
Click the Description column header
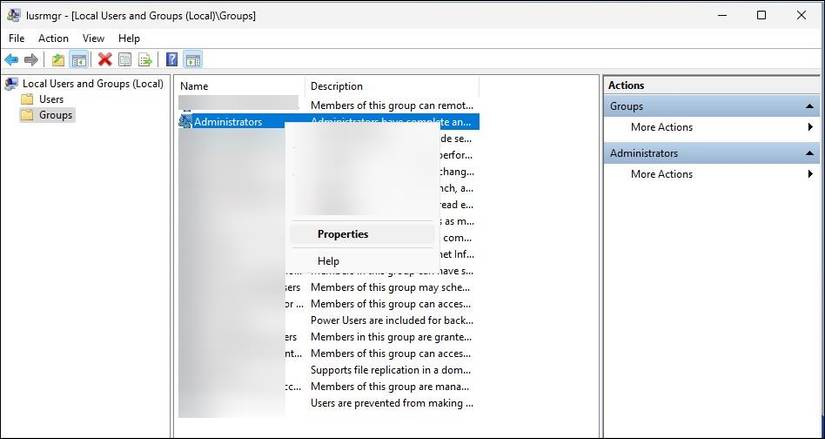(392, 86)
